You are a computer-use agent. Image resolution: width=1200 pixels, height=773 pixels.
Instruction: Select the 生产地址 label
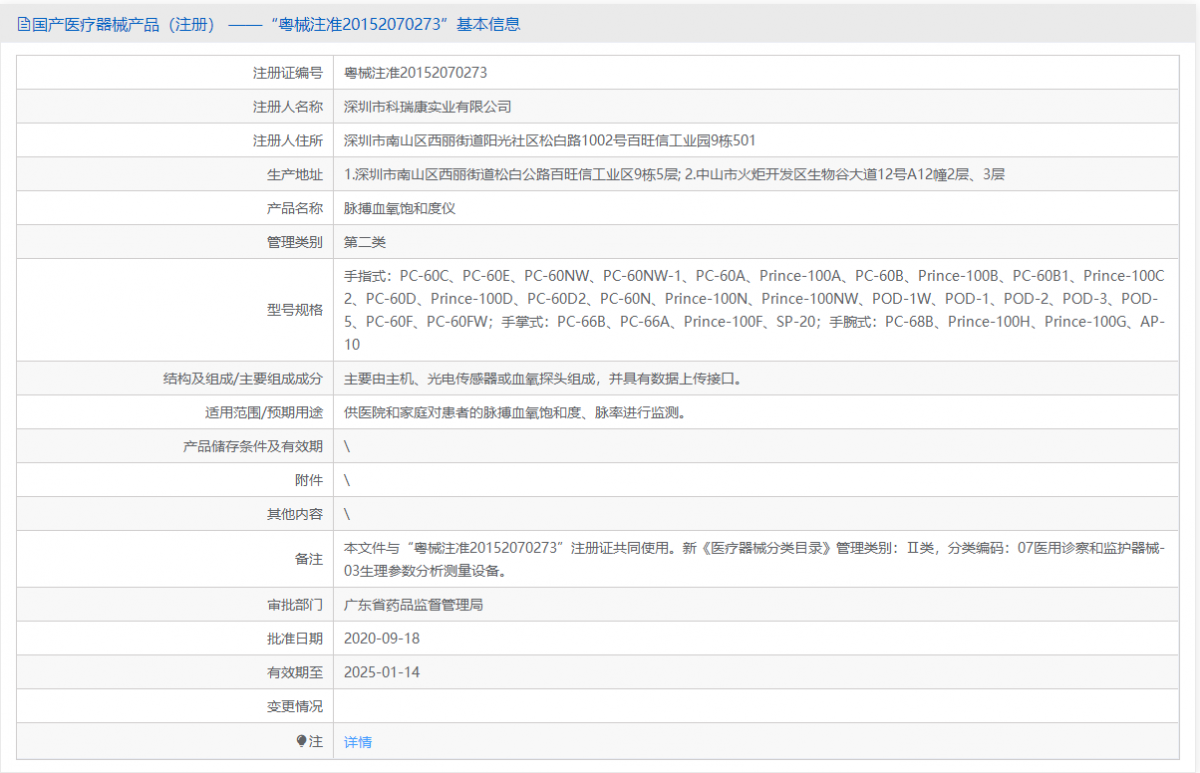coord(295,174)
